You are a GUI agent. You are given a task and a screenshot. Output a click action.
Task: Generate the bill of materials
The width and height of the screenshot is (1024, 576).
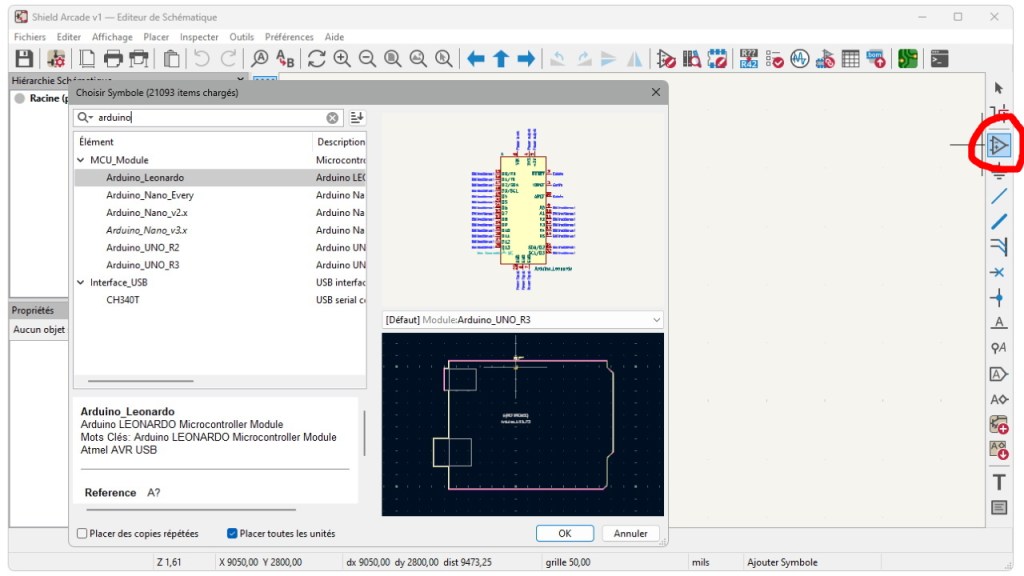tap(875, 58)
